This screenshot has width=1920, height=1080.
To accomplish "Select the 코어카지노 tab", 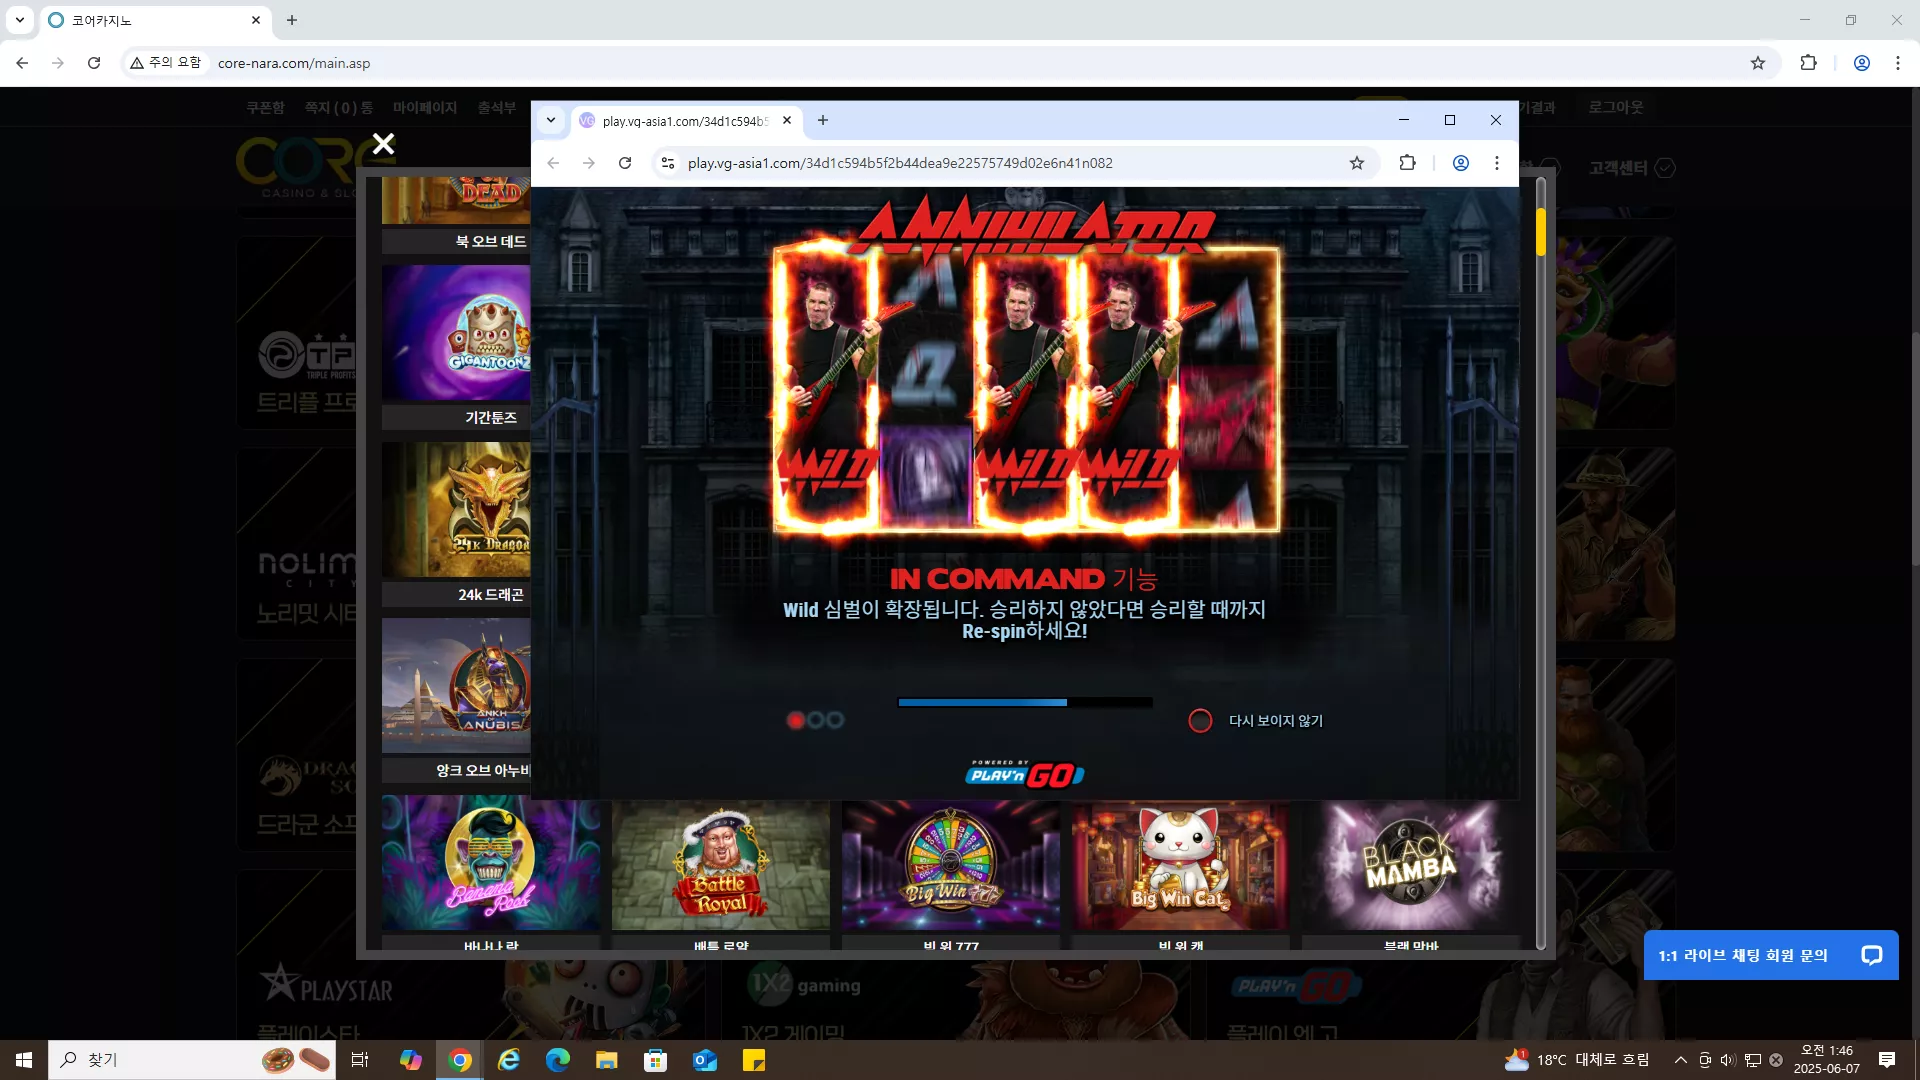I will [156, 20].
